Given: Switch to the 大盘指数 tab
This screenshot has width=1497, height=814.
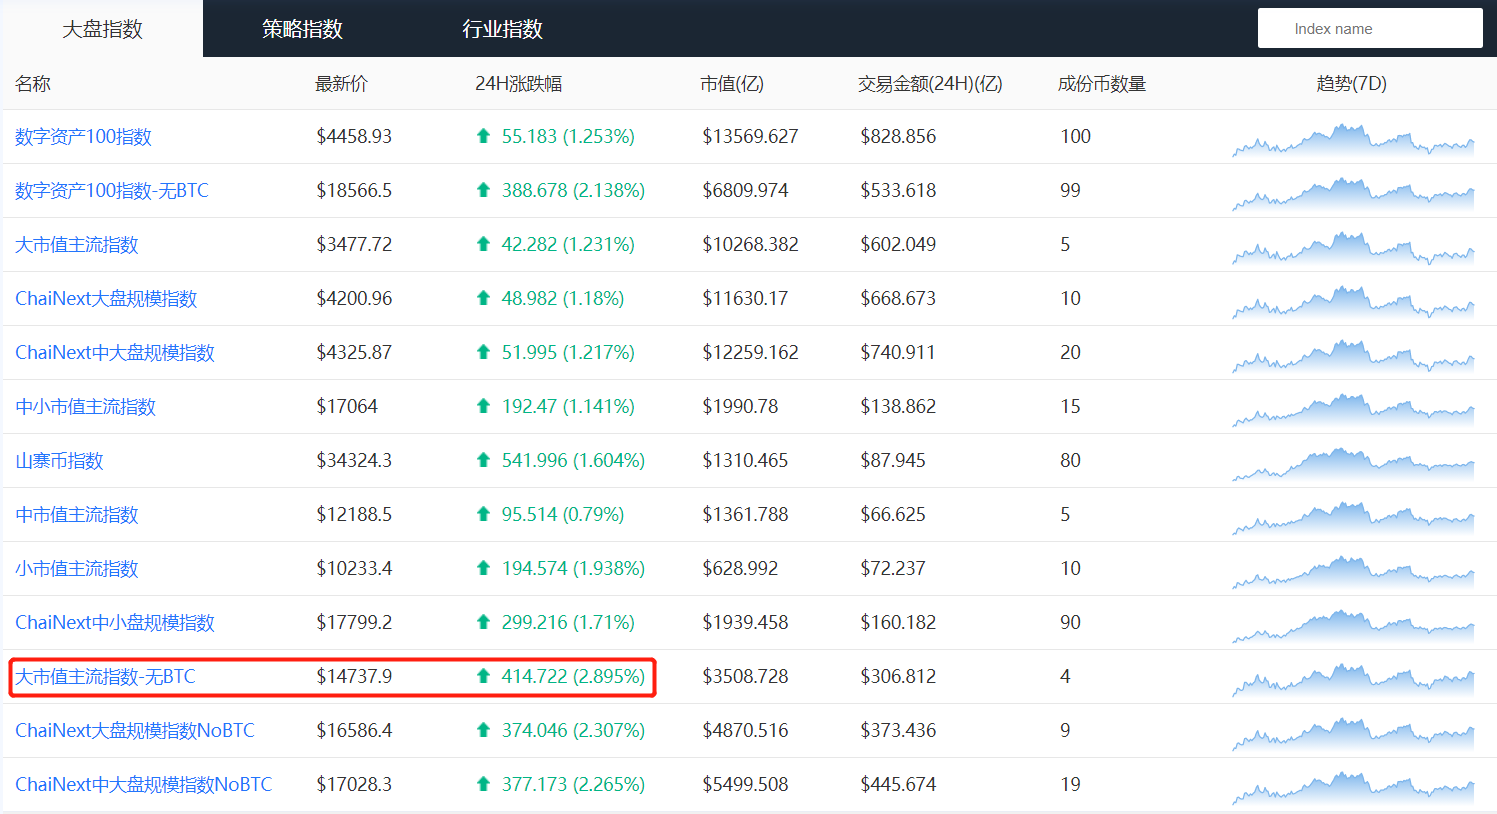Looking at the screenshot, I should 102,29.
